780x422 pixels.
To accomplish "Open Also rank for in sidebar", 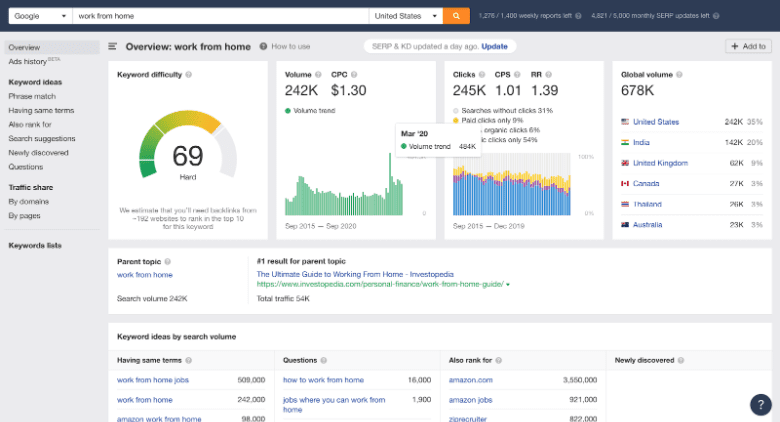I will (30, 124).
